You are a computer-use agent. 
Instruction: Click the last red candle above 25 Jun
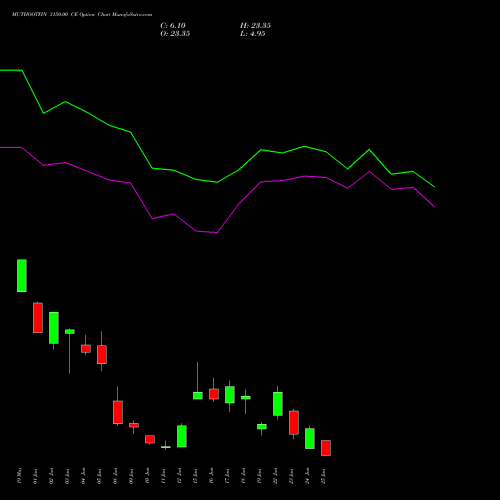(x=326, y=448)
